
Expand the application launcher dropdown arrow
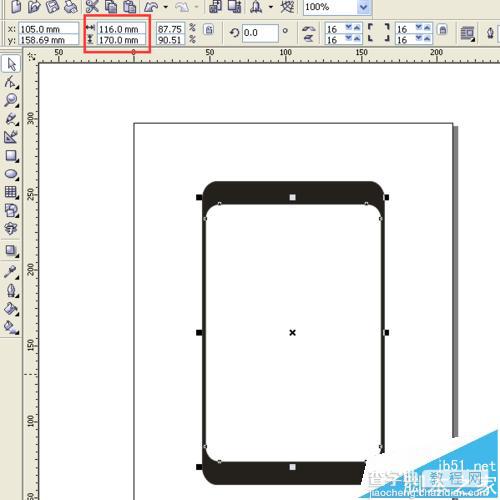271,7
